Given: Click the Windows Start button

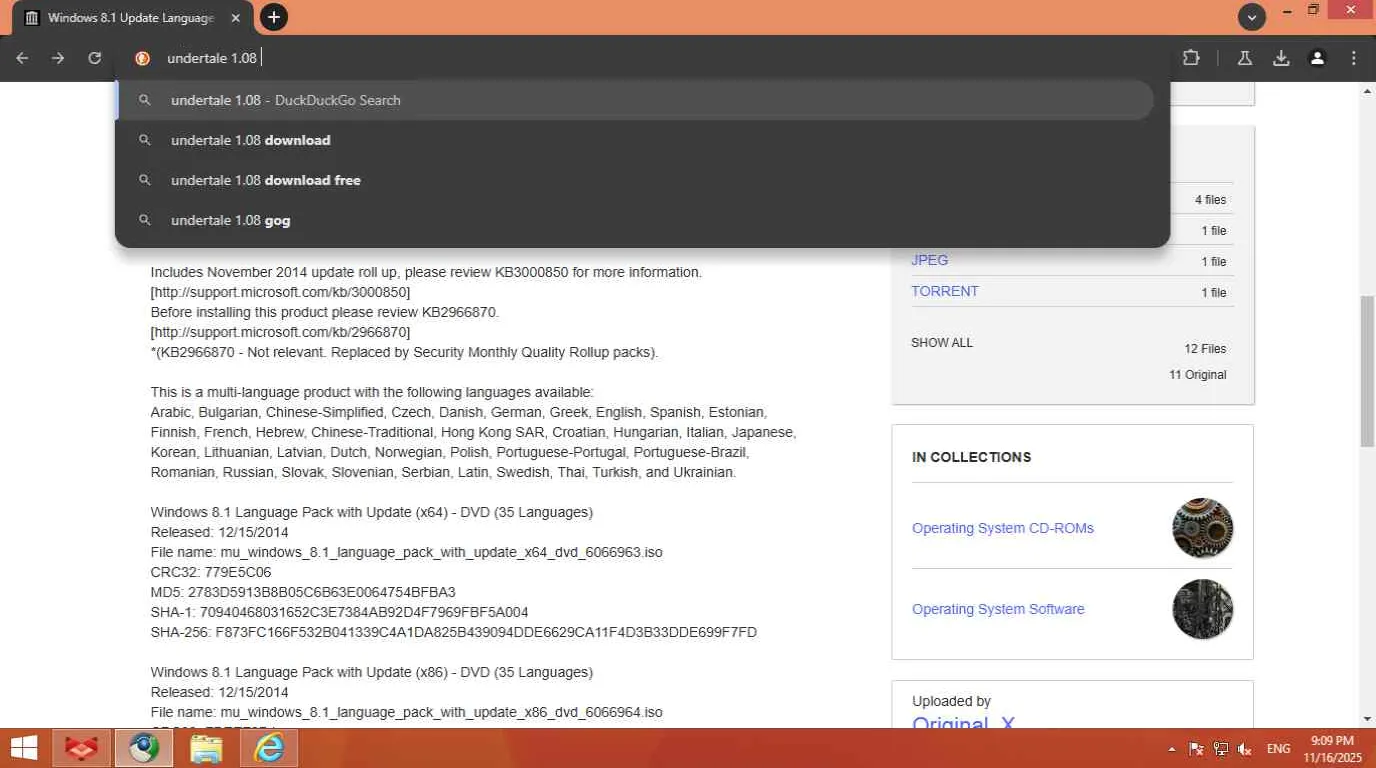Looking at the screenshot, I should tap(23, 748).
